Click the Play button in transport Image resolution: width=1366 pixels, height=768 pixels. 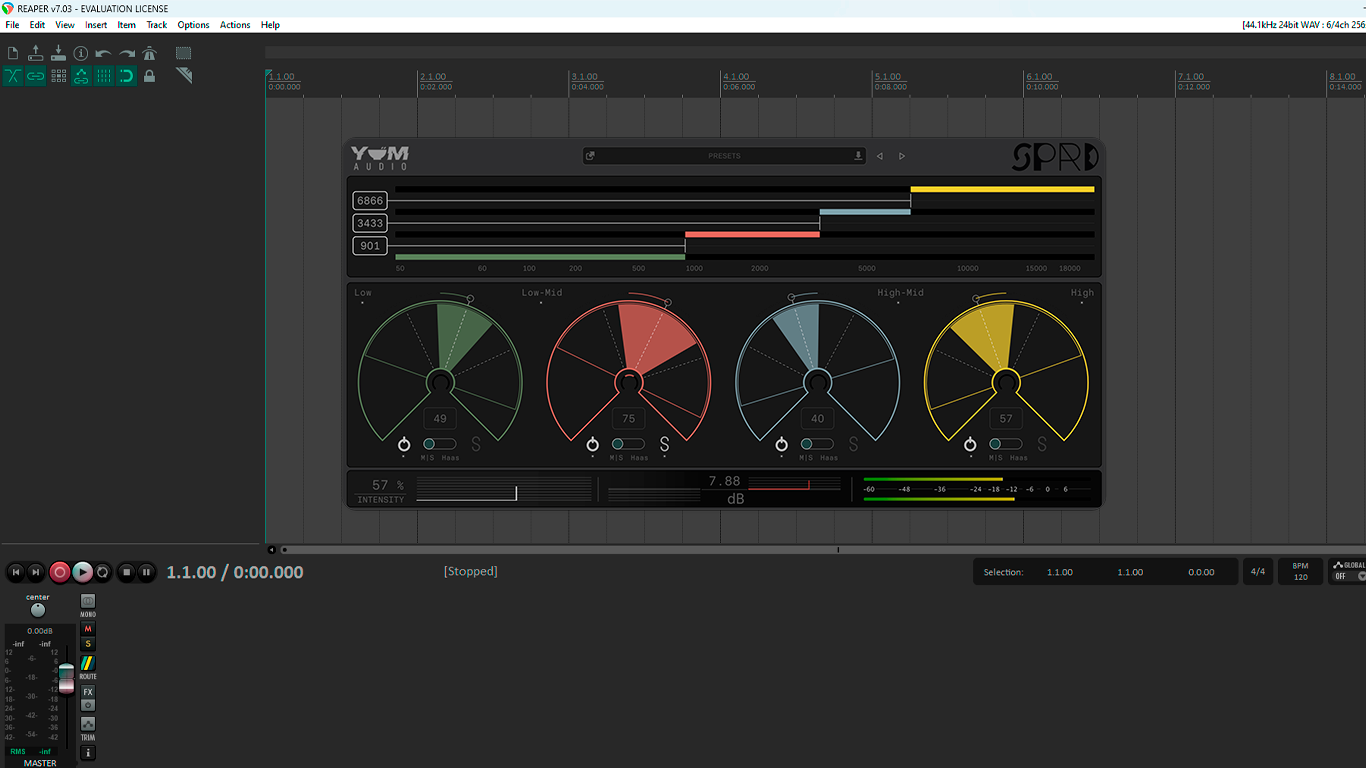(82, 572)
